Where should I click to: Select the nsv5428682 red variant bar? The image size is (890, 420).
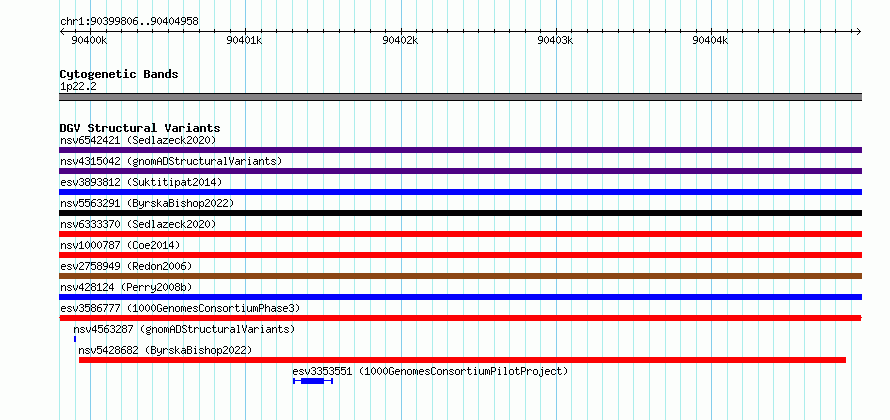pyautogui.click(x=462, y=360)
